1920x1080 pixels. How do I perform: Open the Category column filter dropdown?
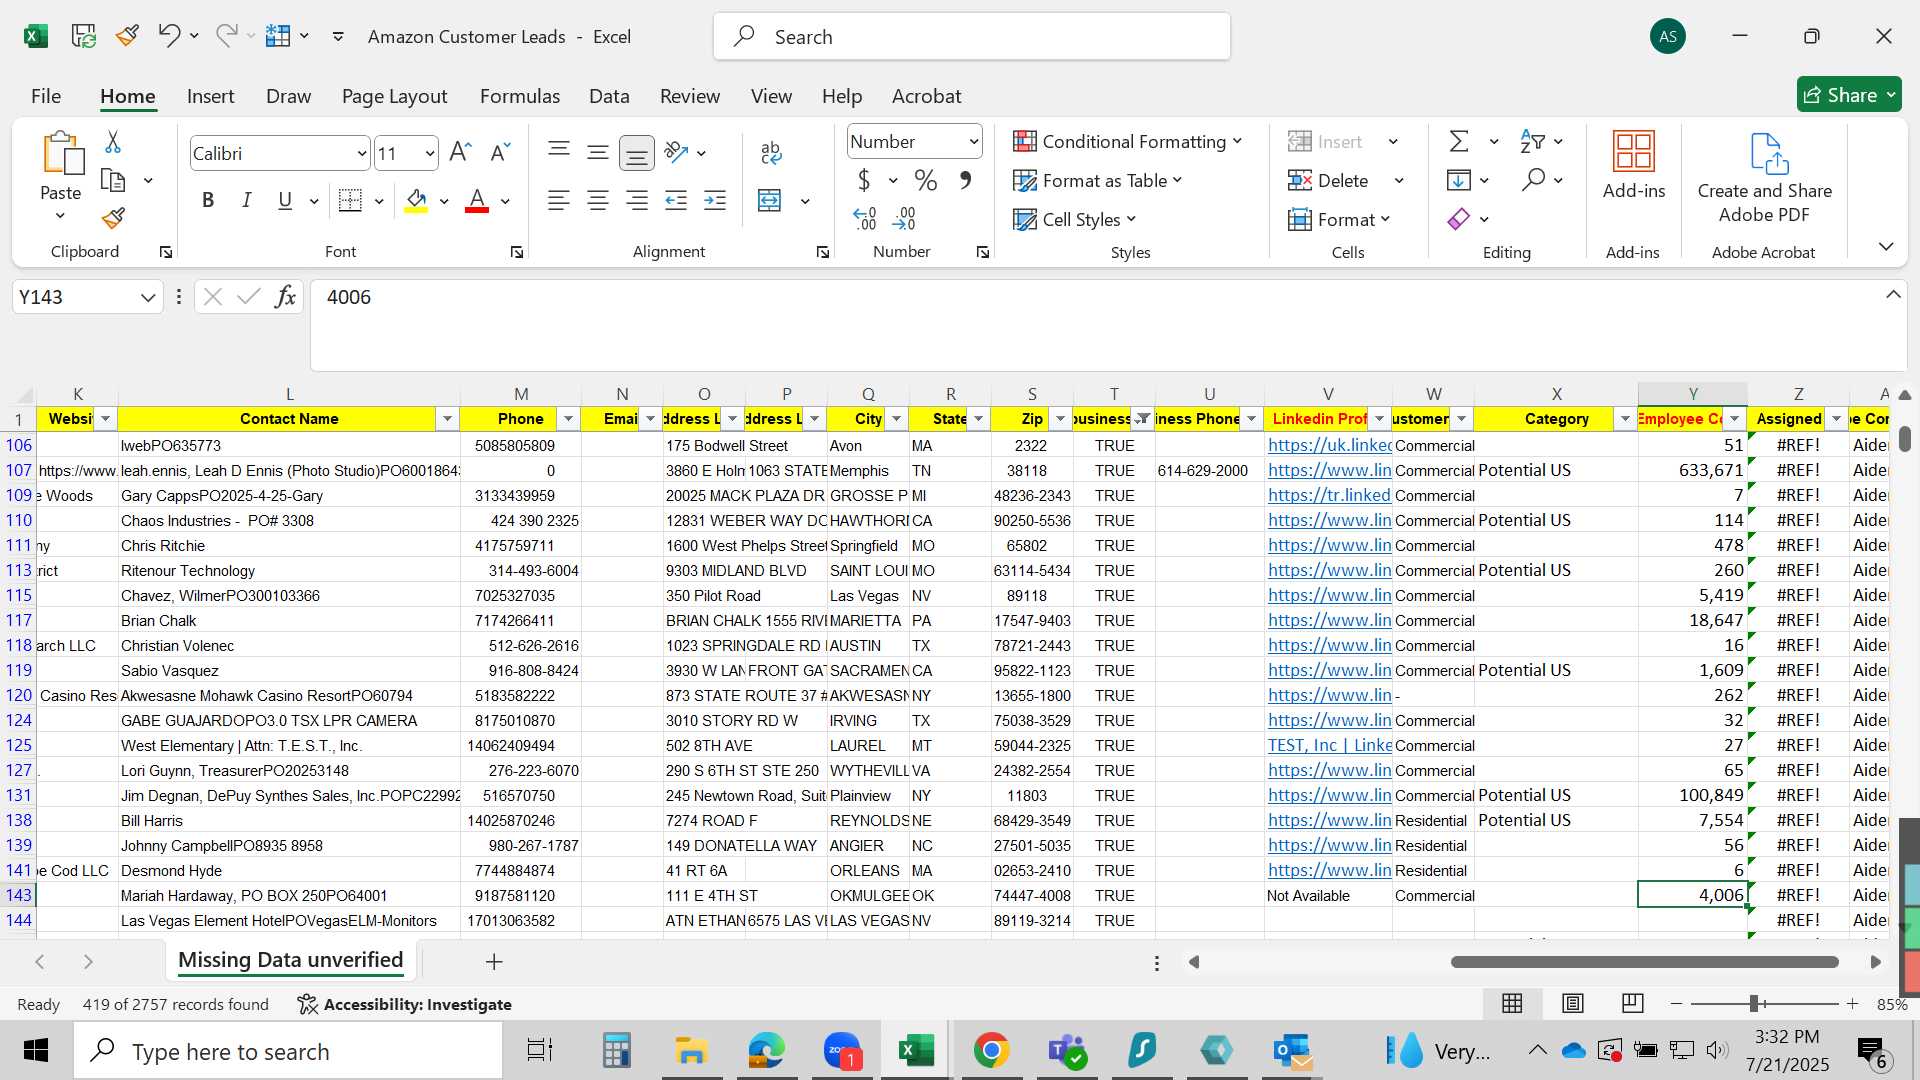1625,419
